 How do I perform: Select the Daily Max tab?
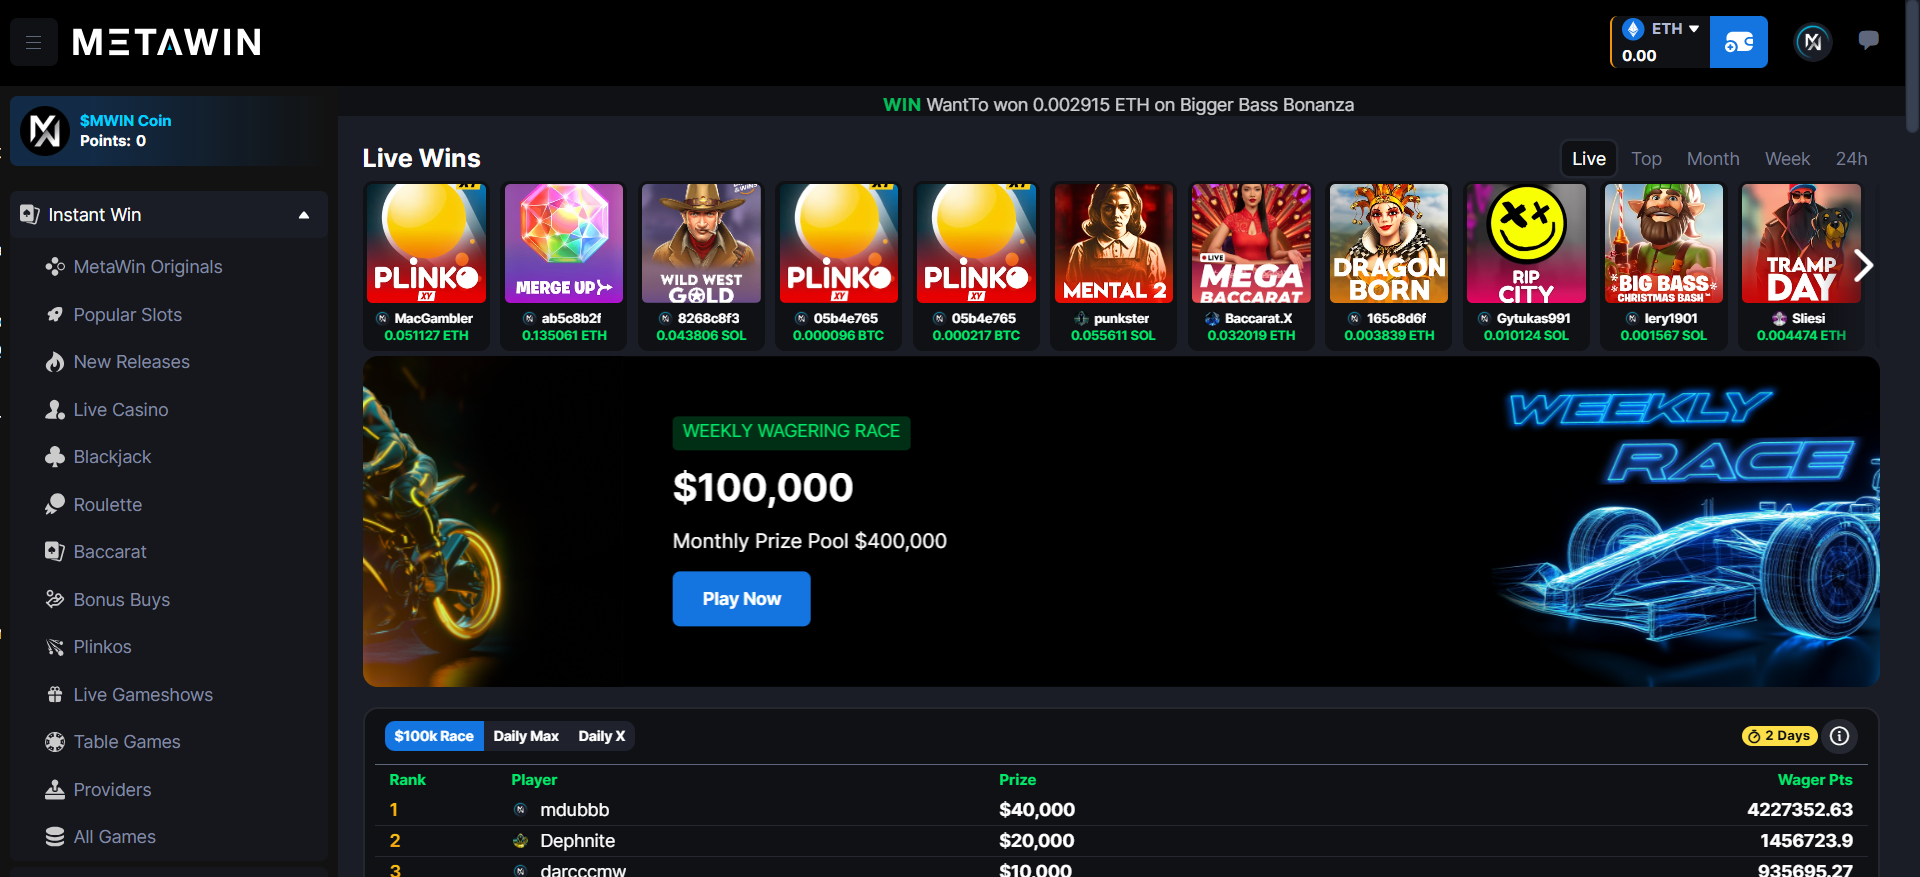click(x=526, y=736)
